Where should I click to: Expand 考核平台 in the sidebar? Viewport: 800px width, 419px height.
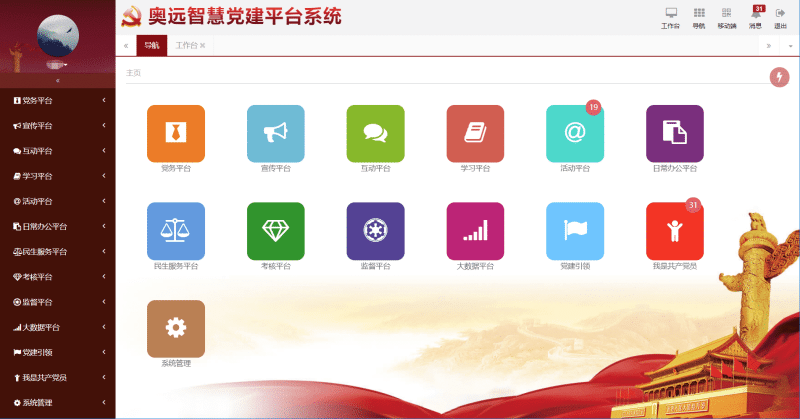click(x=58, y=277)
